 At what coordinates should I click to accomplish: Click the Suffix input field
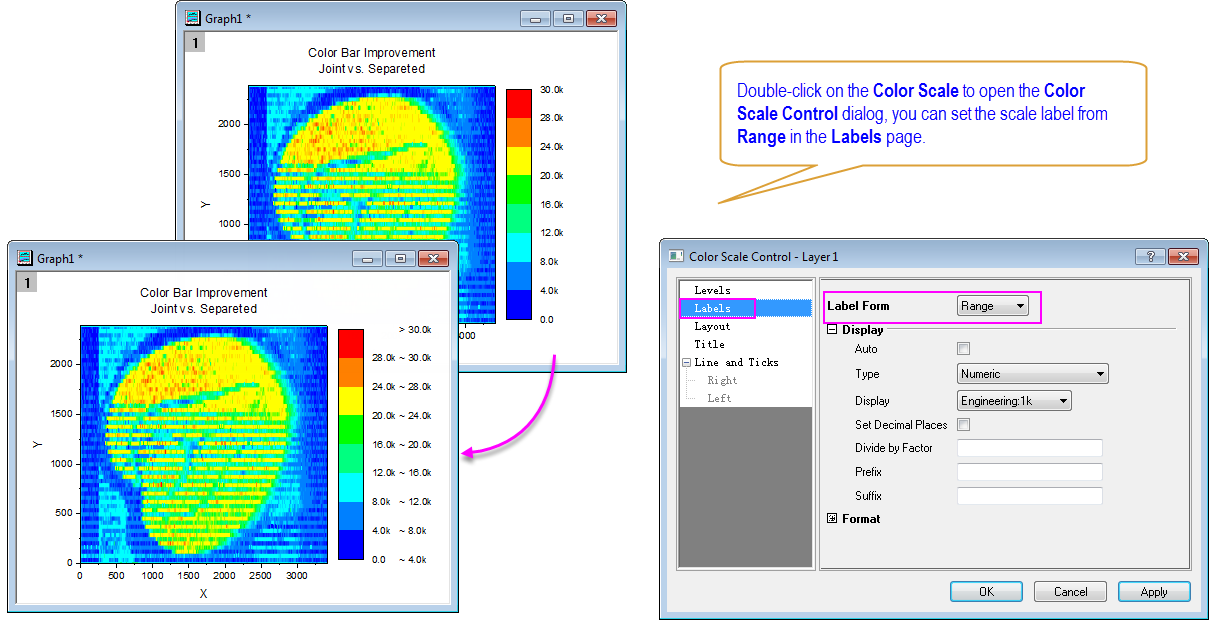pos(1030,496)
